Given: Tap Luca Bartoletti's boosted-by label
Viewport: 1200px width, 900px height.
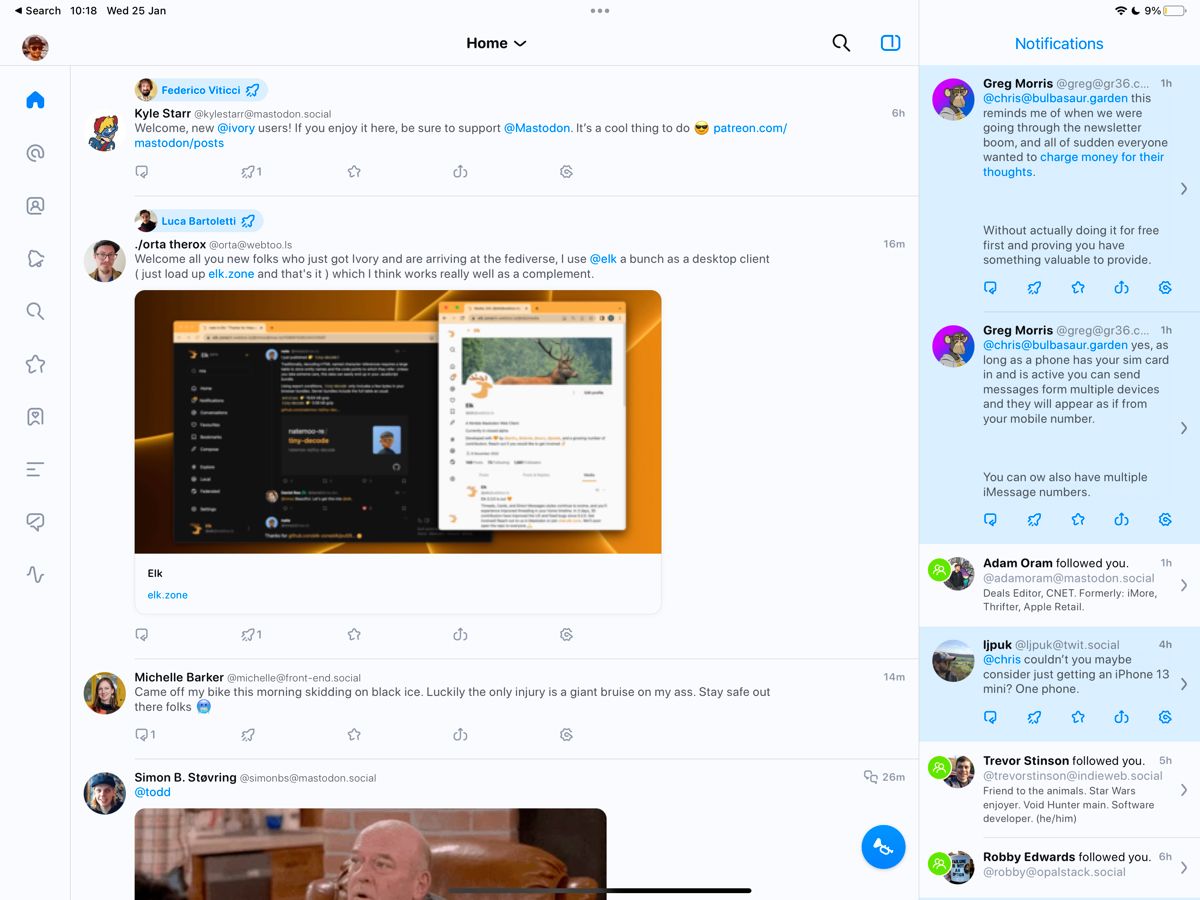Looking at the screenshot, I should pos(199,221).
